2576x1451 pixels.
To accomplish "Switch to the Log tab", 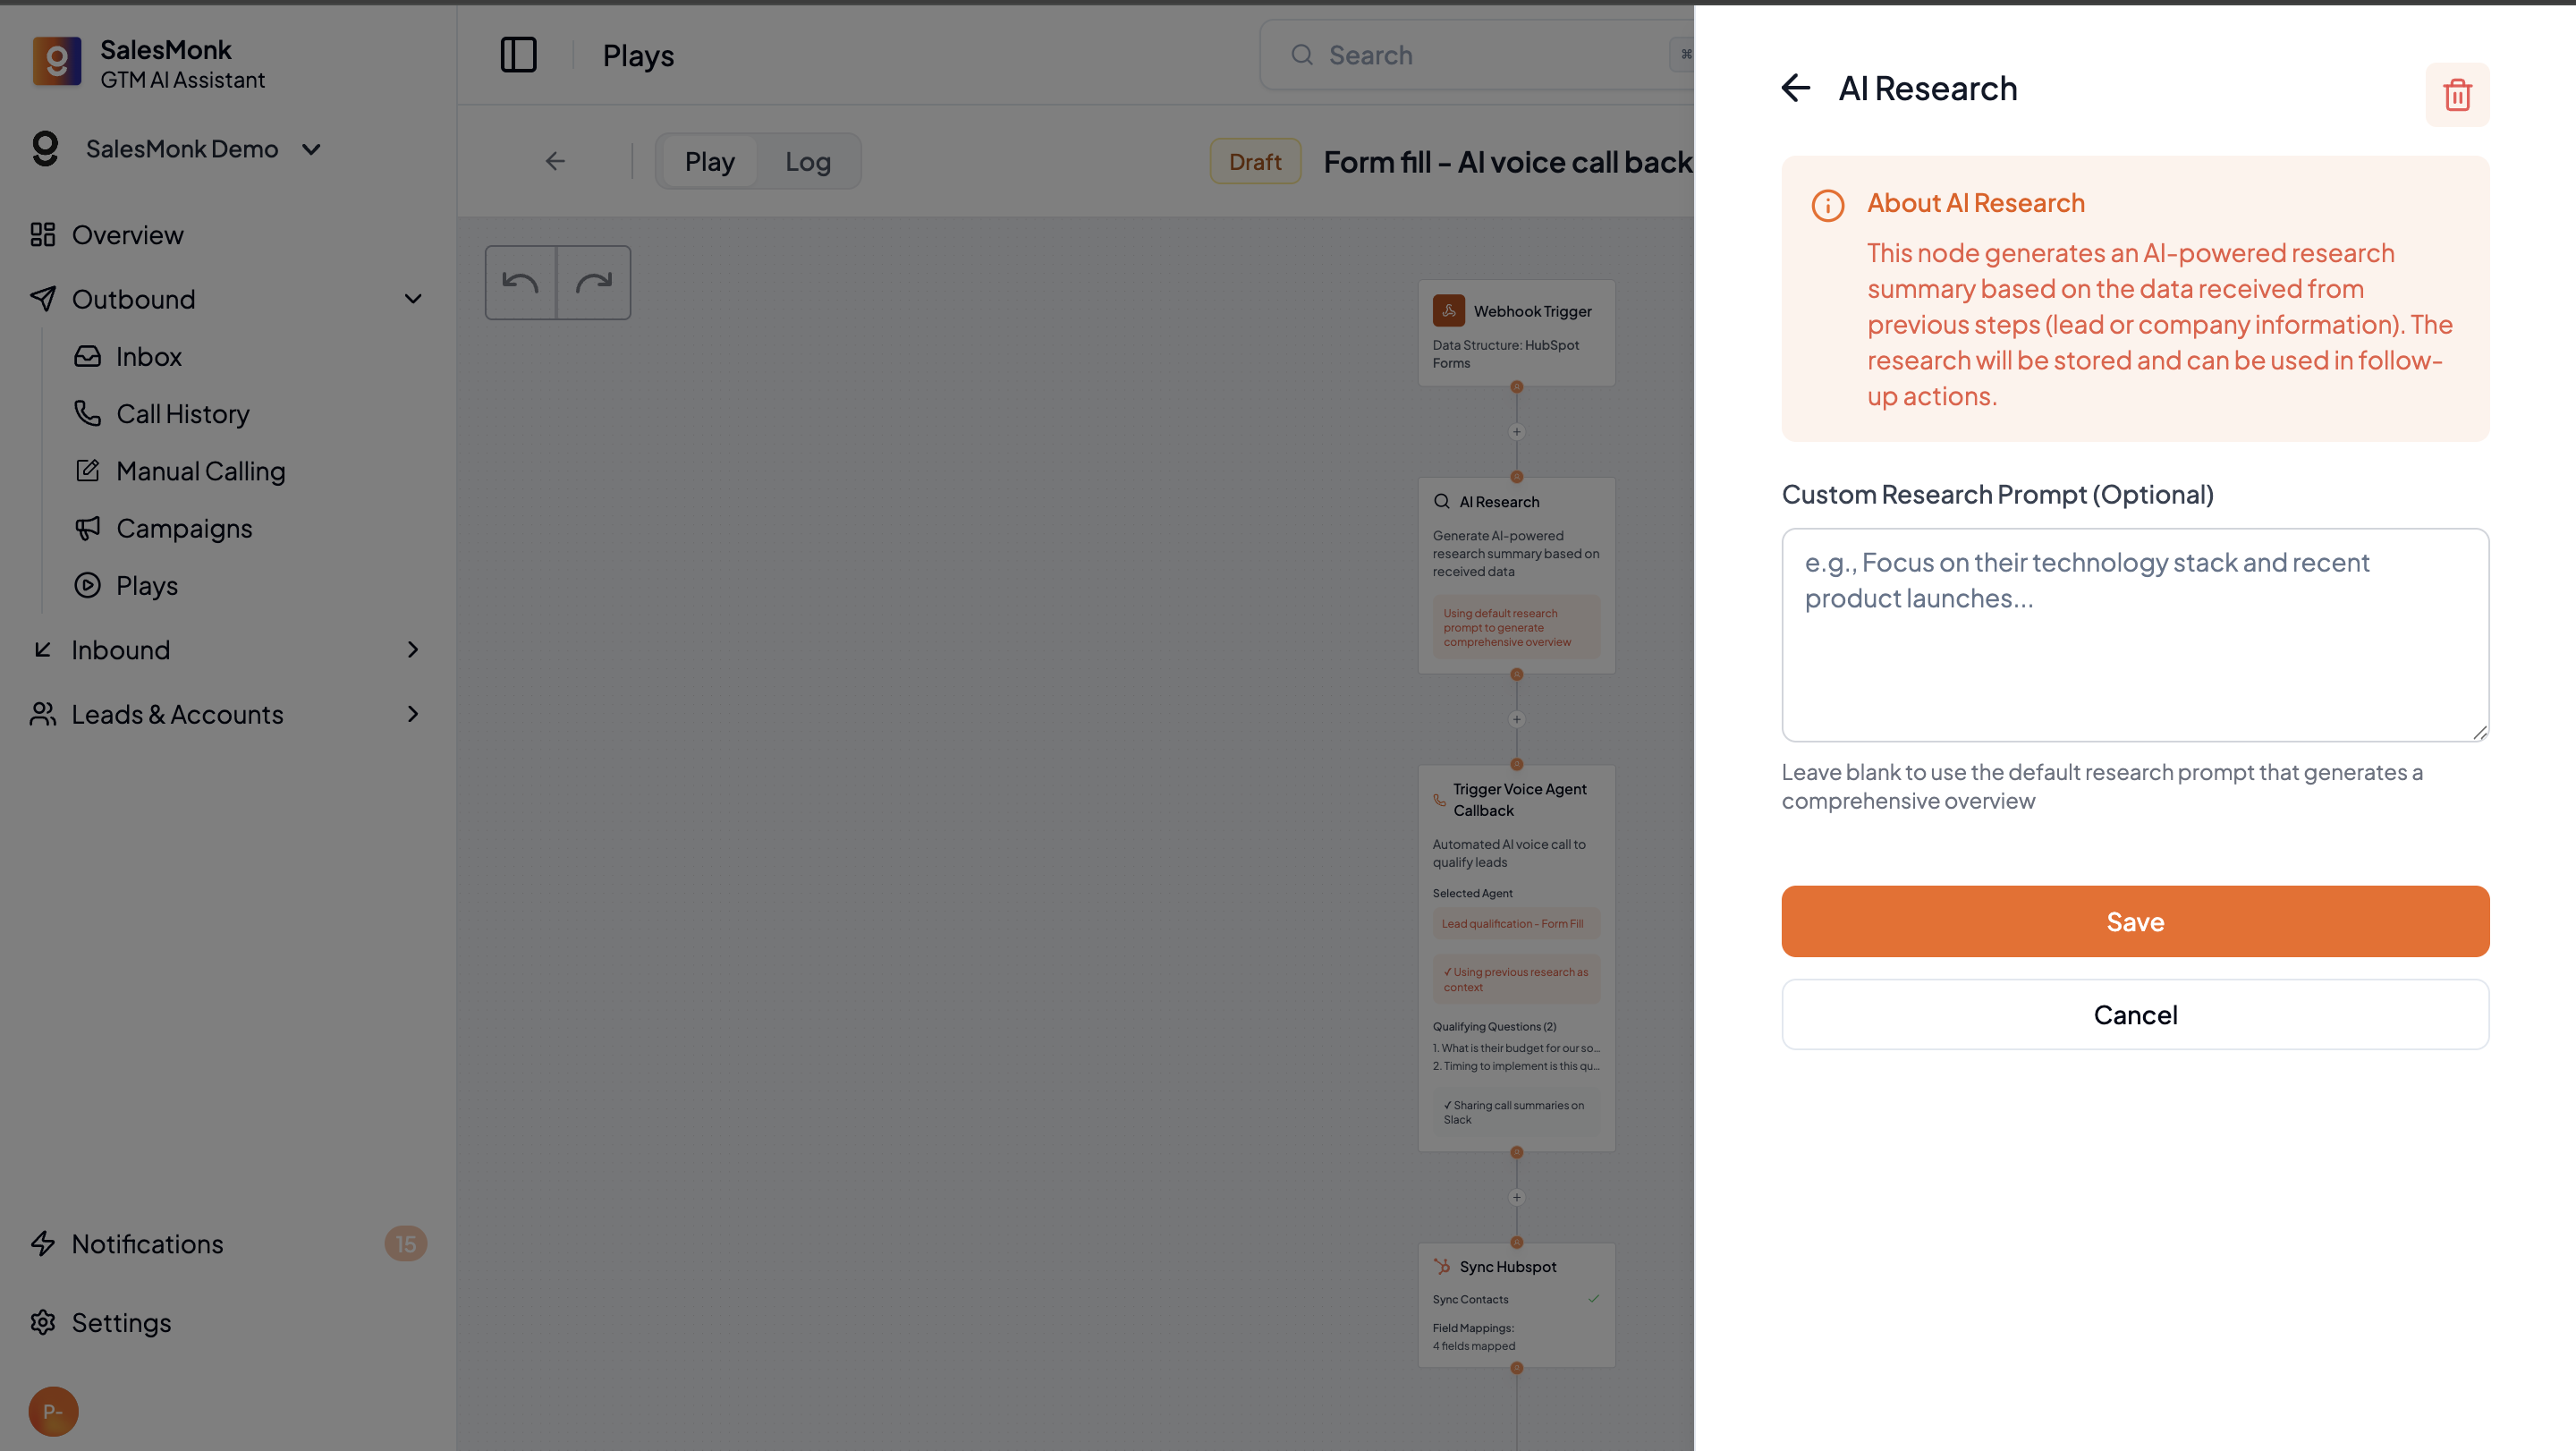I will (x=807, y=161).
